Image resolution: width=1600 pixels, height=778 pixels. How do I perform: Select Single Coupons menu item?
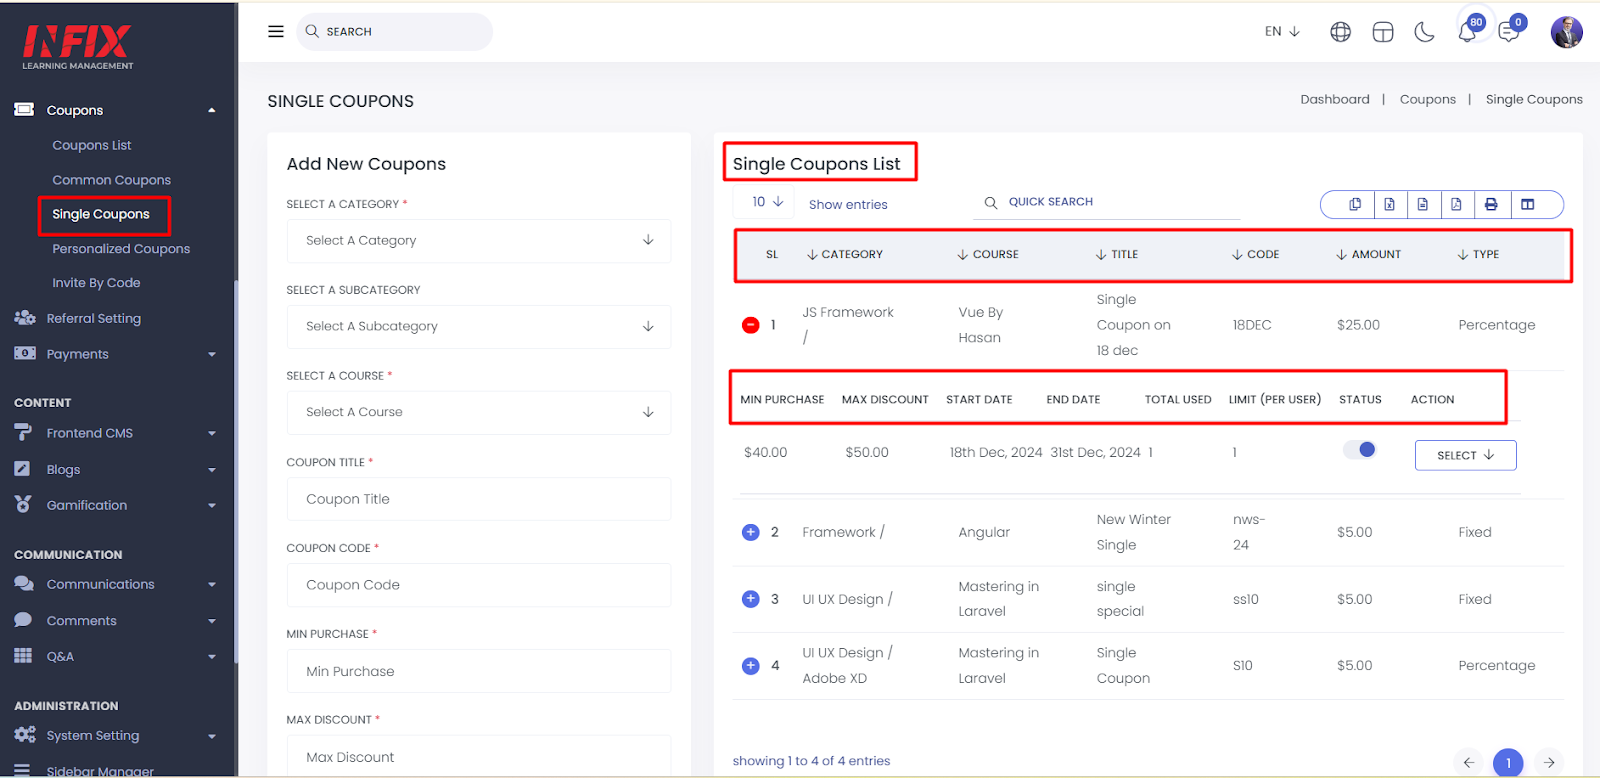click(x=101, y=214)
